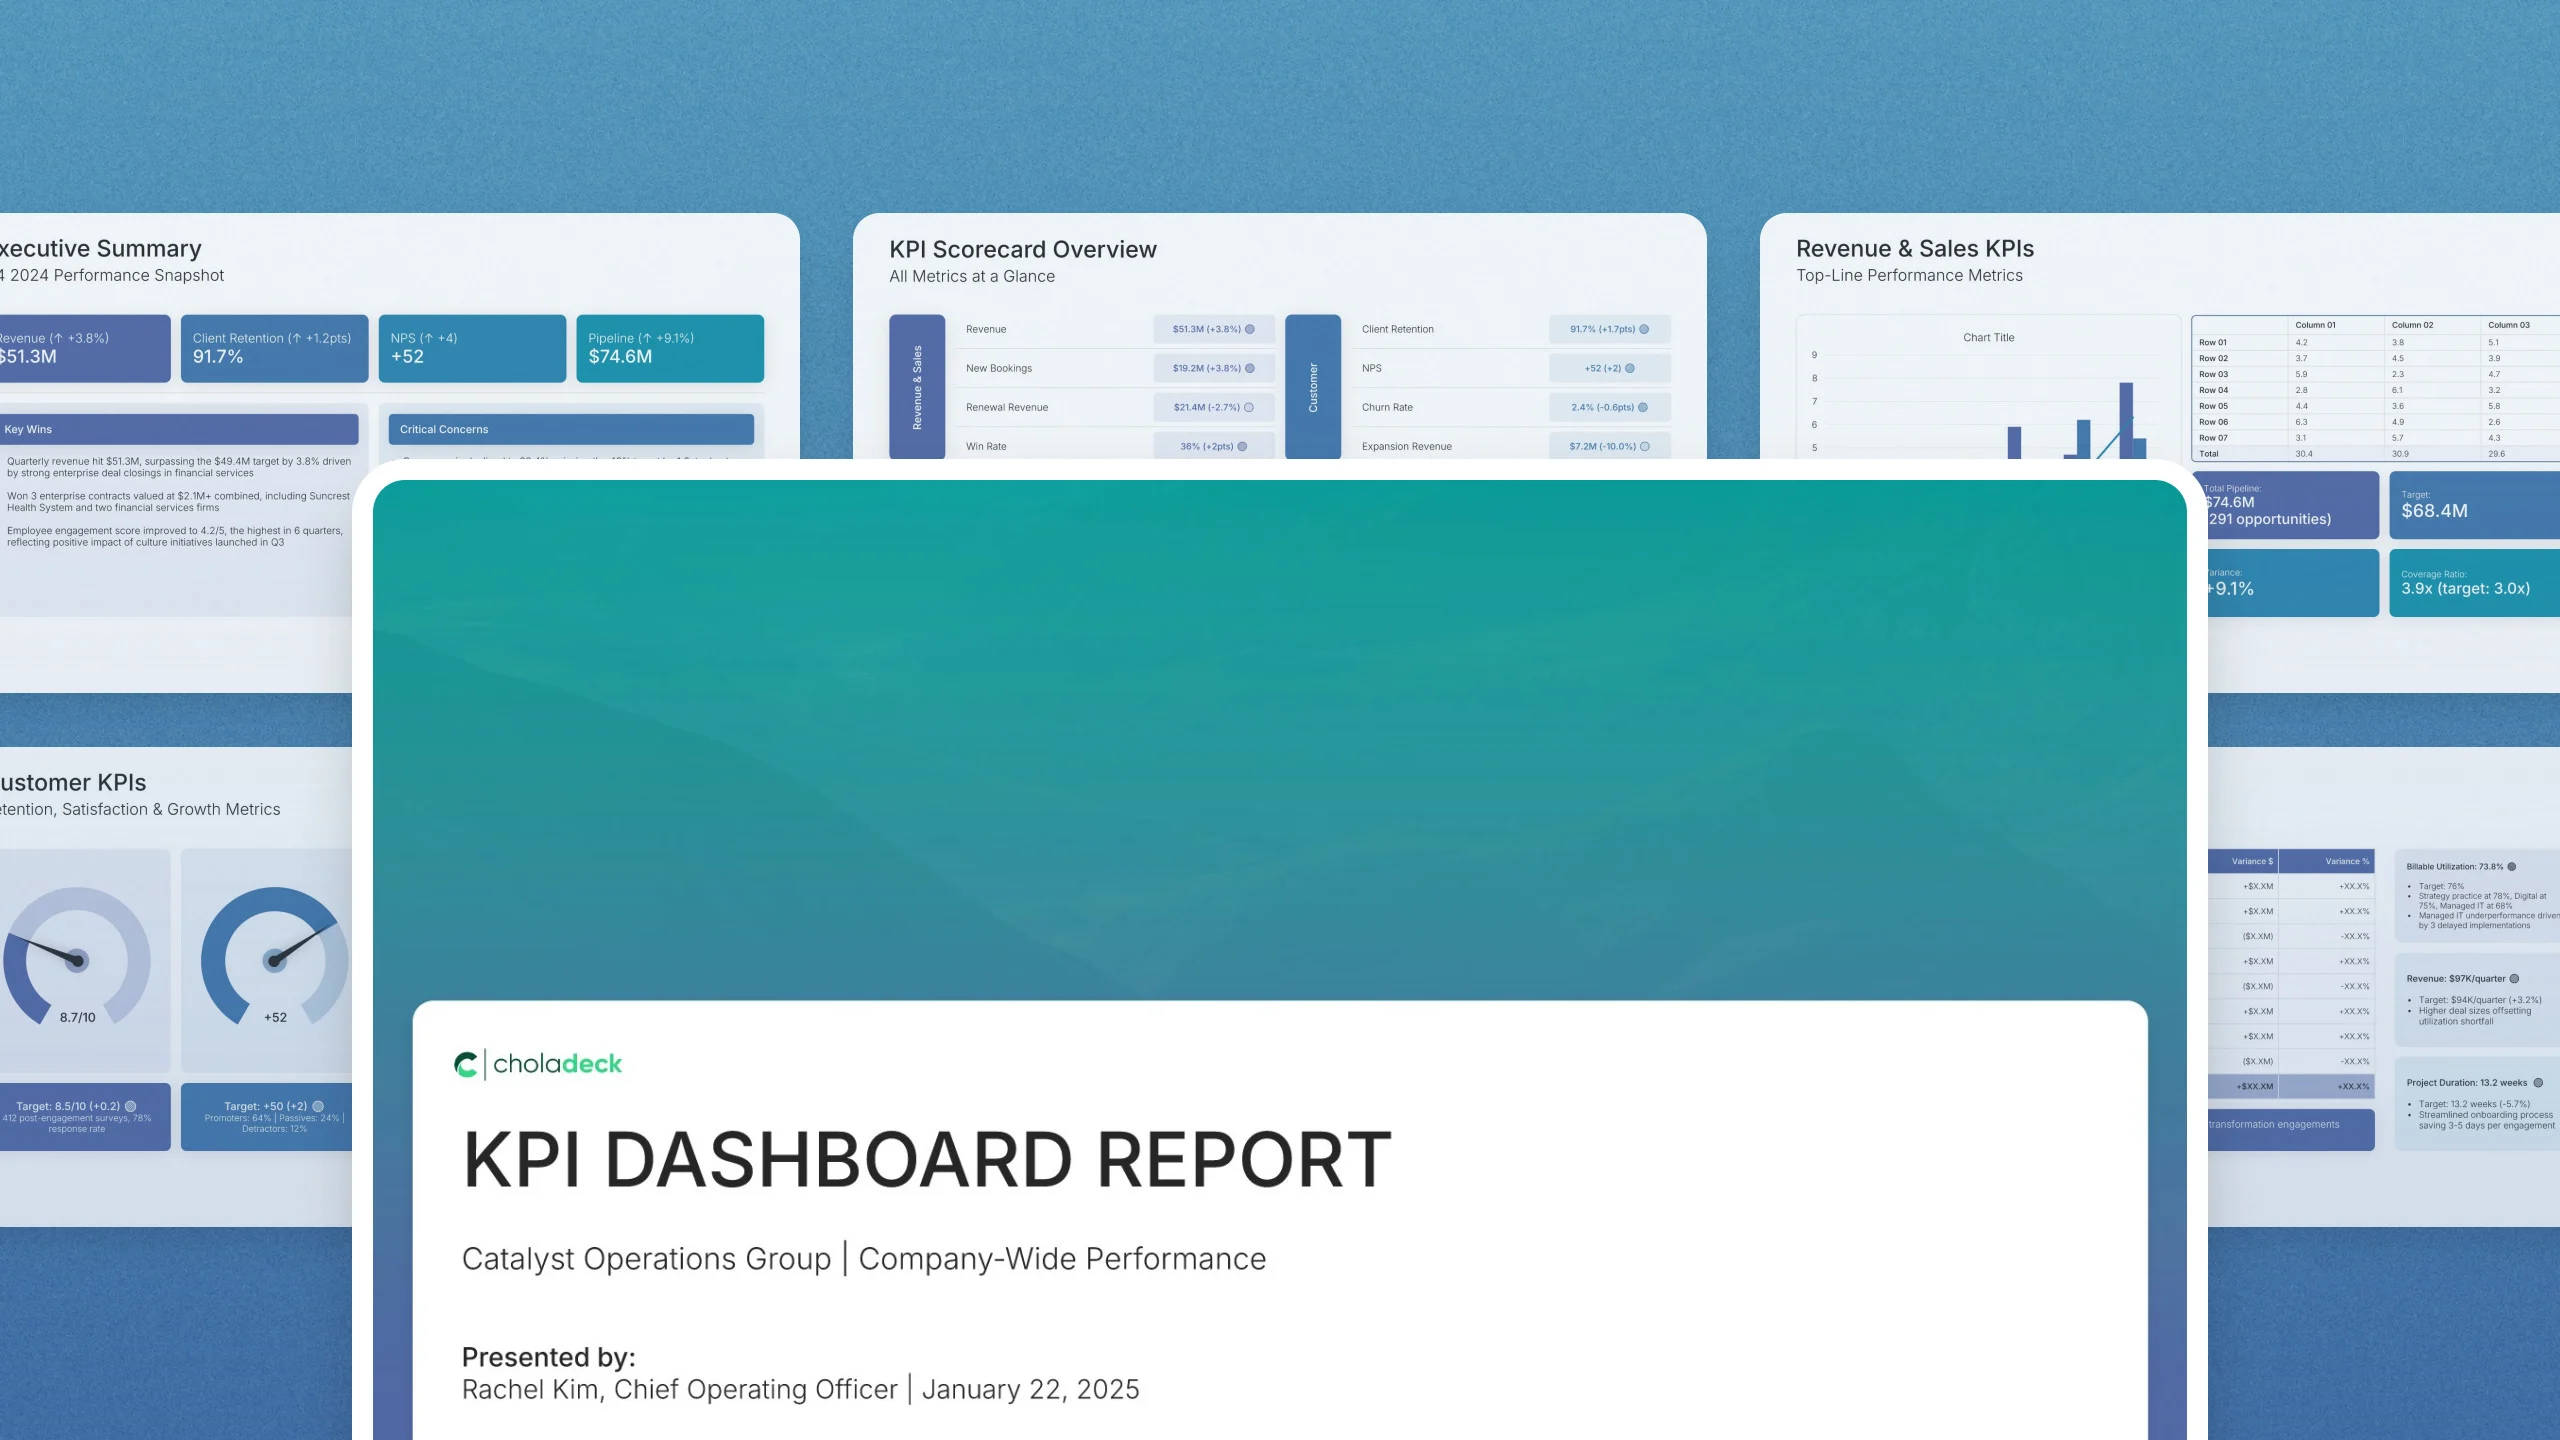
Task: Click the dot next to Billable Utilization: 73.8%
Action: (x=2511, y=867)
